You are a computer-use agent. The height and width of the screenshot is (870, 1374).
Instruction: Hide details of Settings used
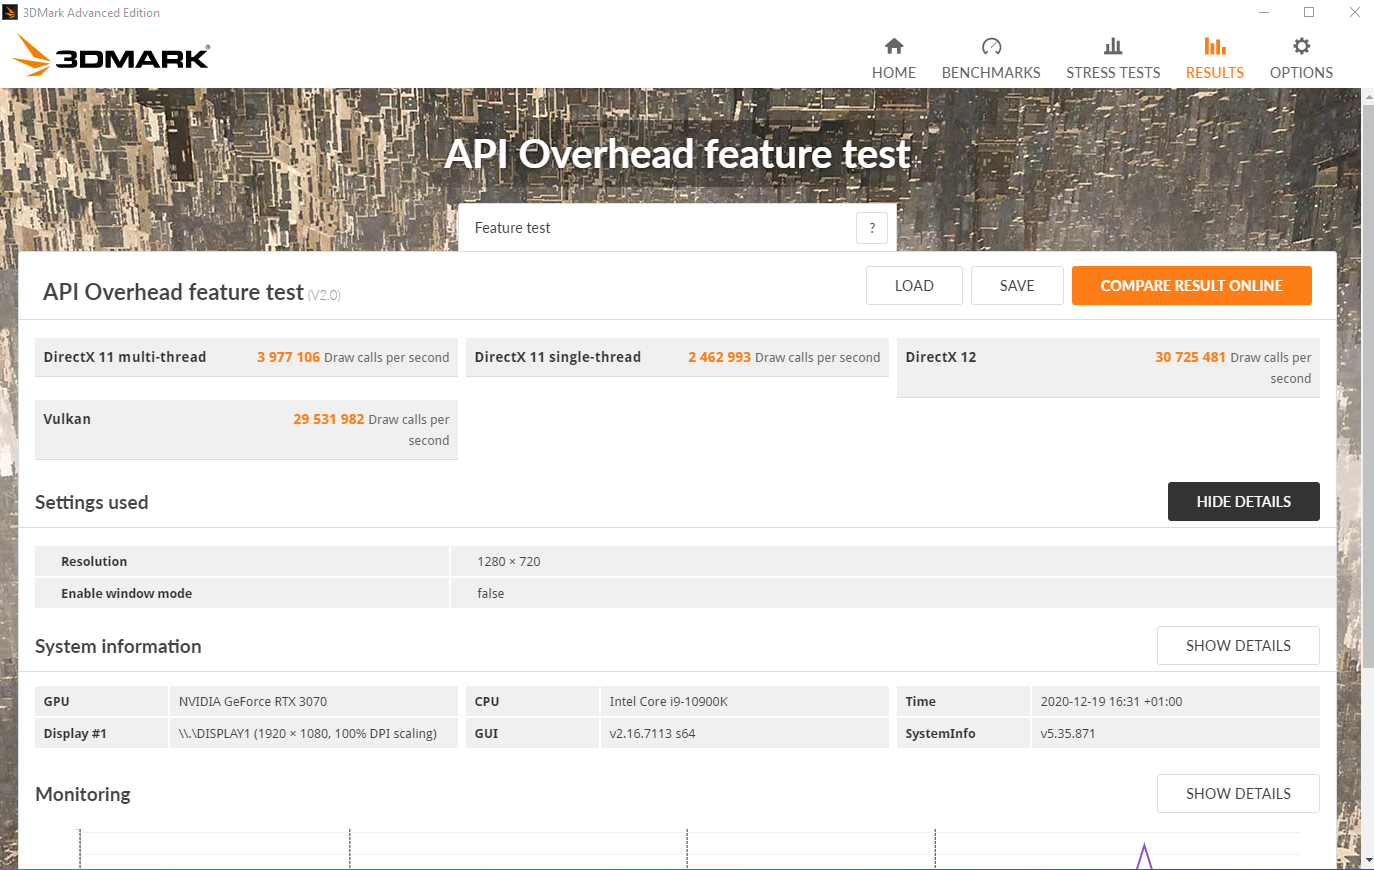click(1243, 502)
